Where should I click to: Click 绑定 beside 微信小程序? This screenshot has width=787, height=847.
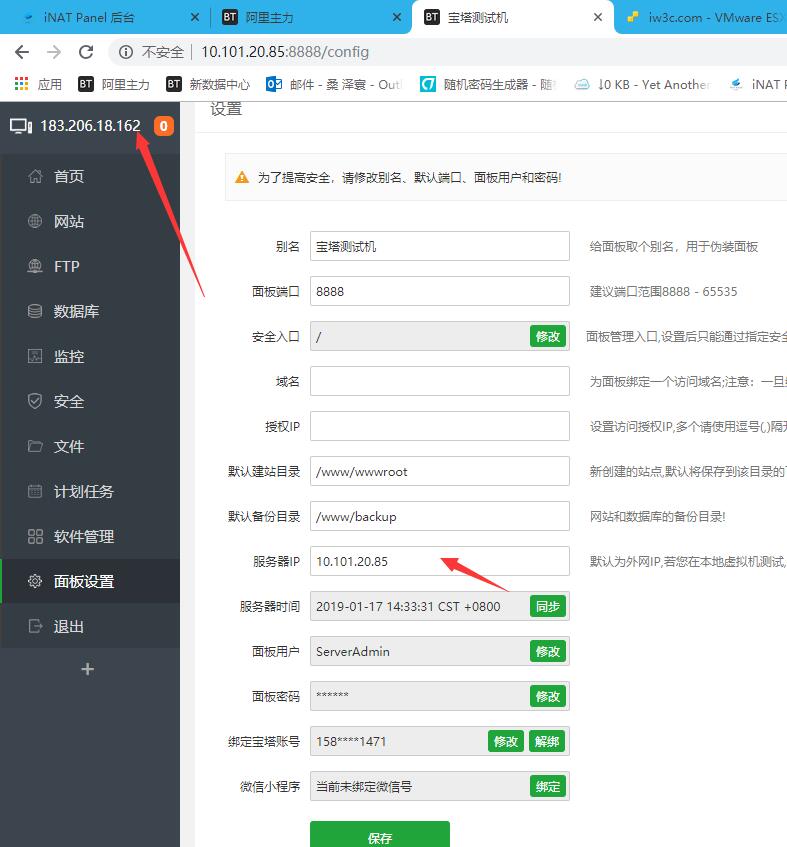[x=548, y=786]
